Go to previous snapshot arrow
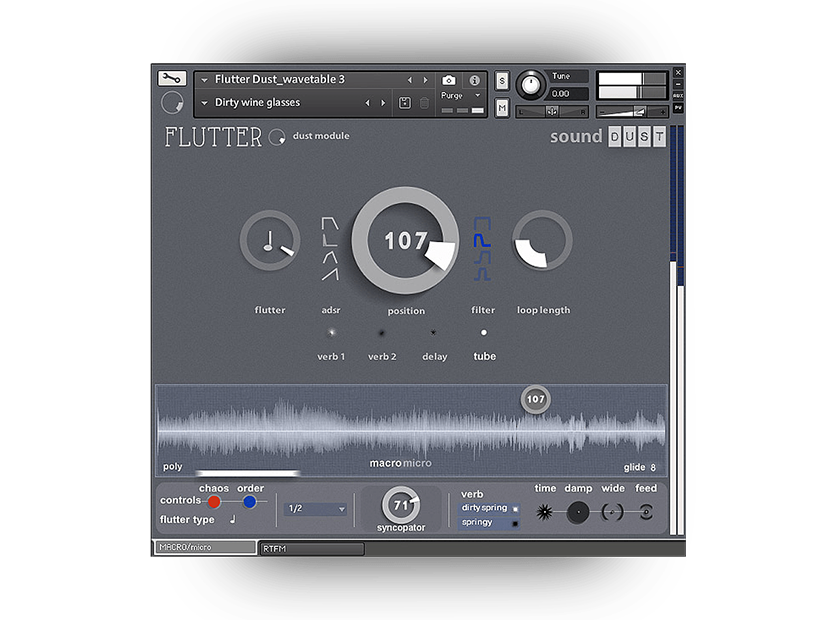The image size is (830, 620). click(x=367, y=103)
